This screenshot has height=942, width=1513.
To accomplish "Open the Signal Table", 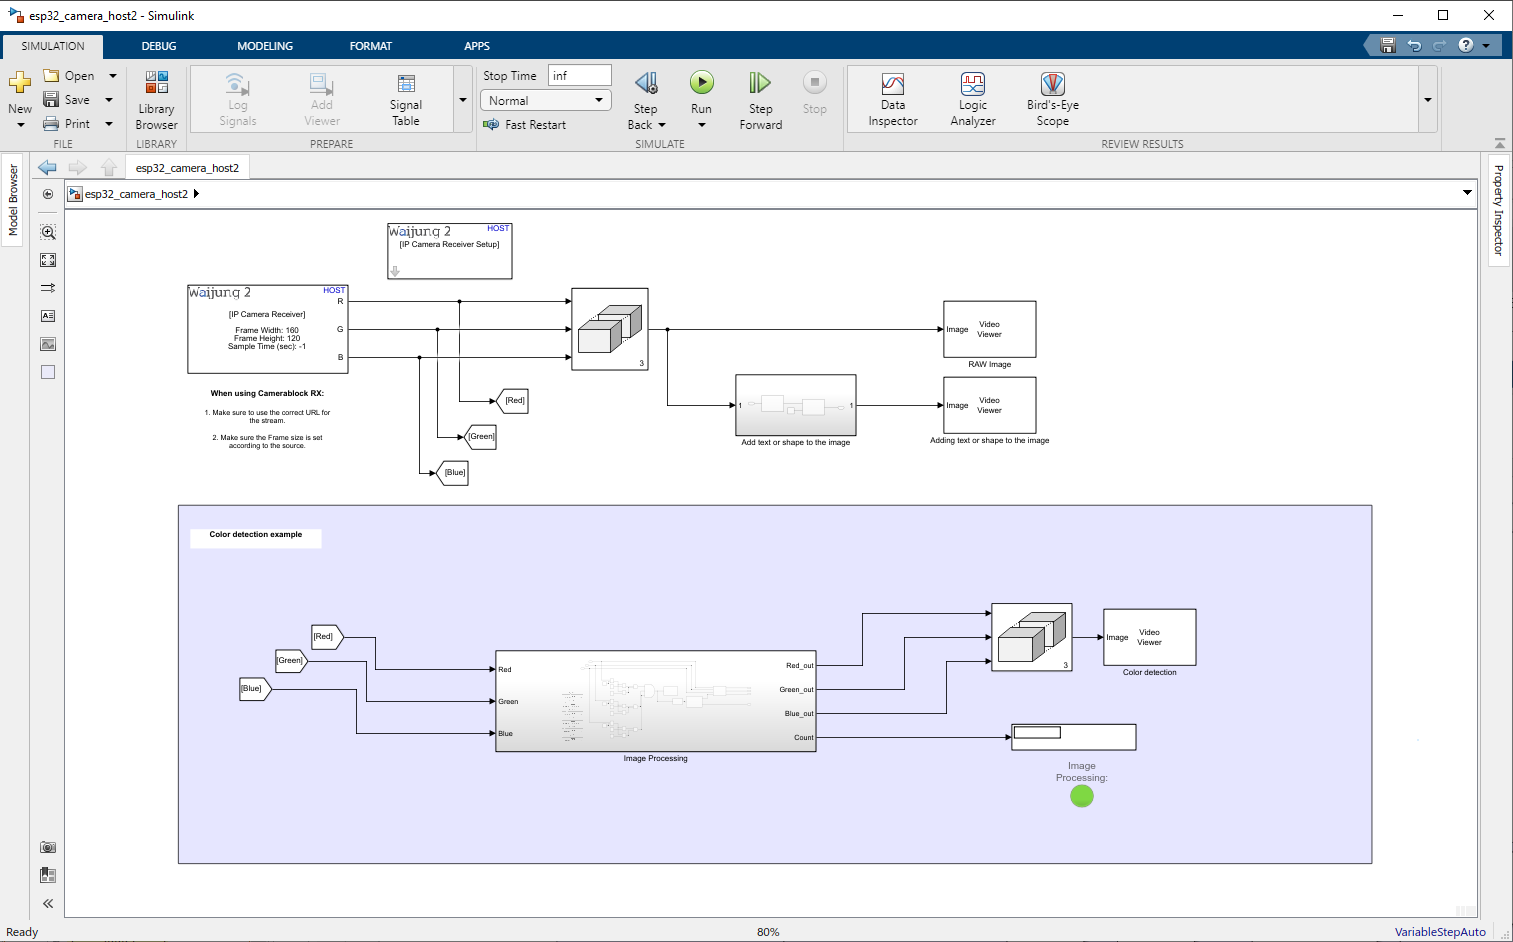I will coord(406,100).
